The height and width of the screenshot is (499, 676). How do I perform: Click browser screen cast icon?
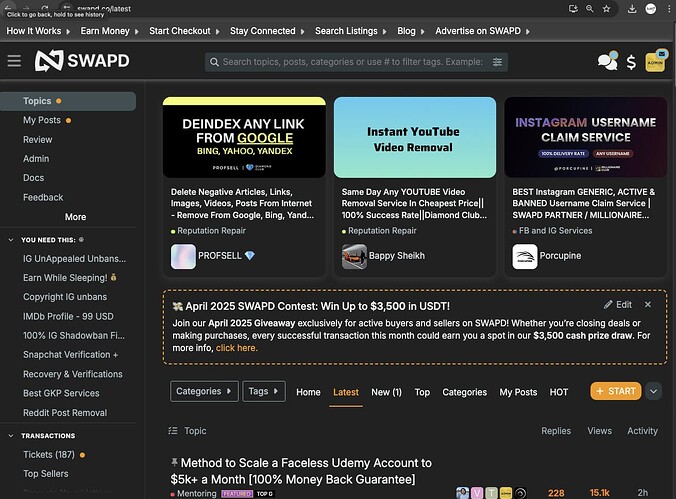(573, 9)
